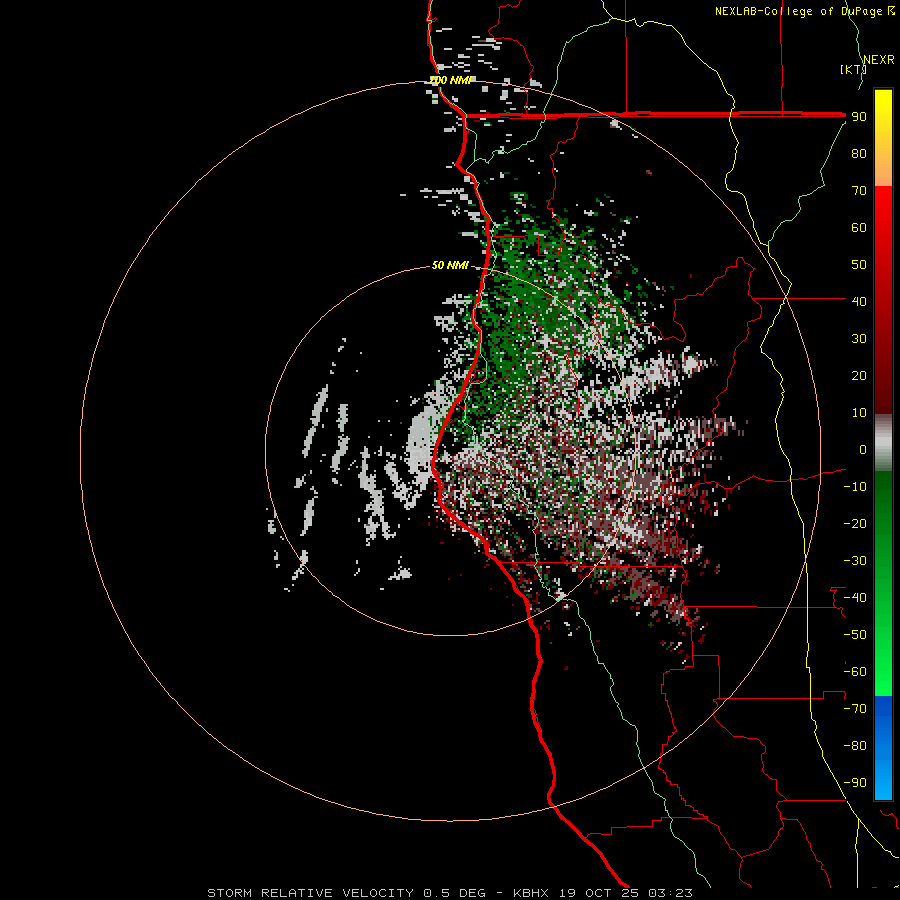The height and width of the screenshot is (900, 900).
Task: Click the 0 value on the velocity scale
Action: click(x=863, y=450)
